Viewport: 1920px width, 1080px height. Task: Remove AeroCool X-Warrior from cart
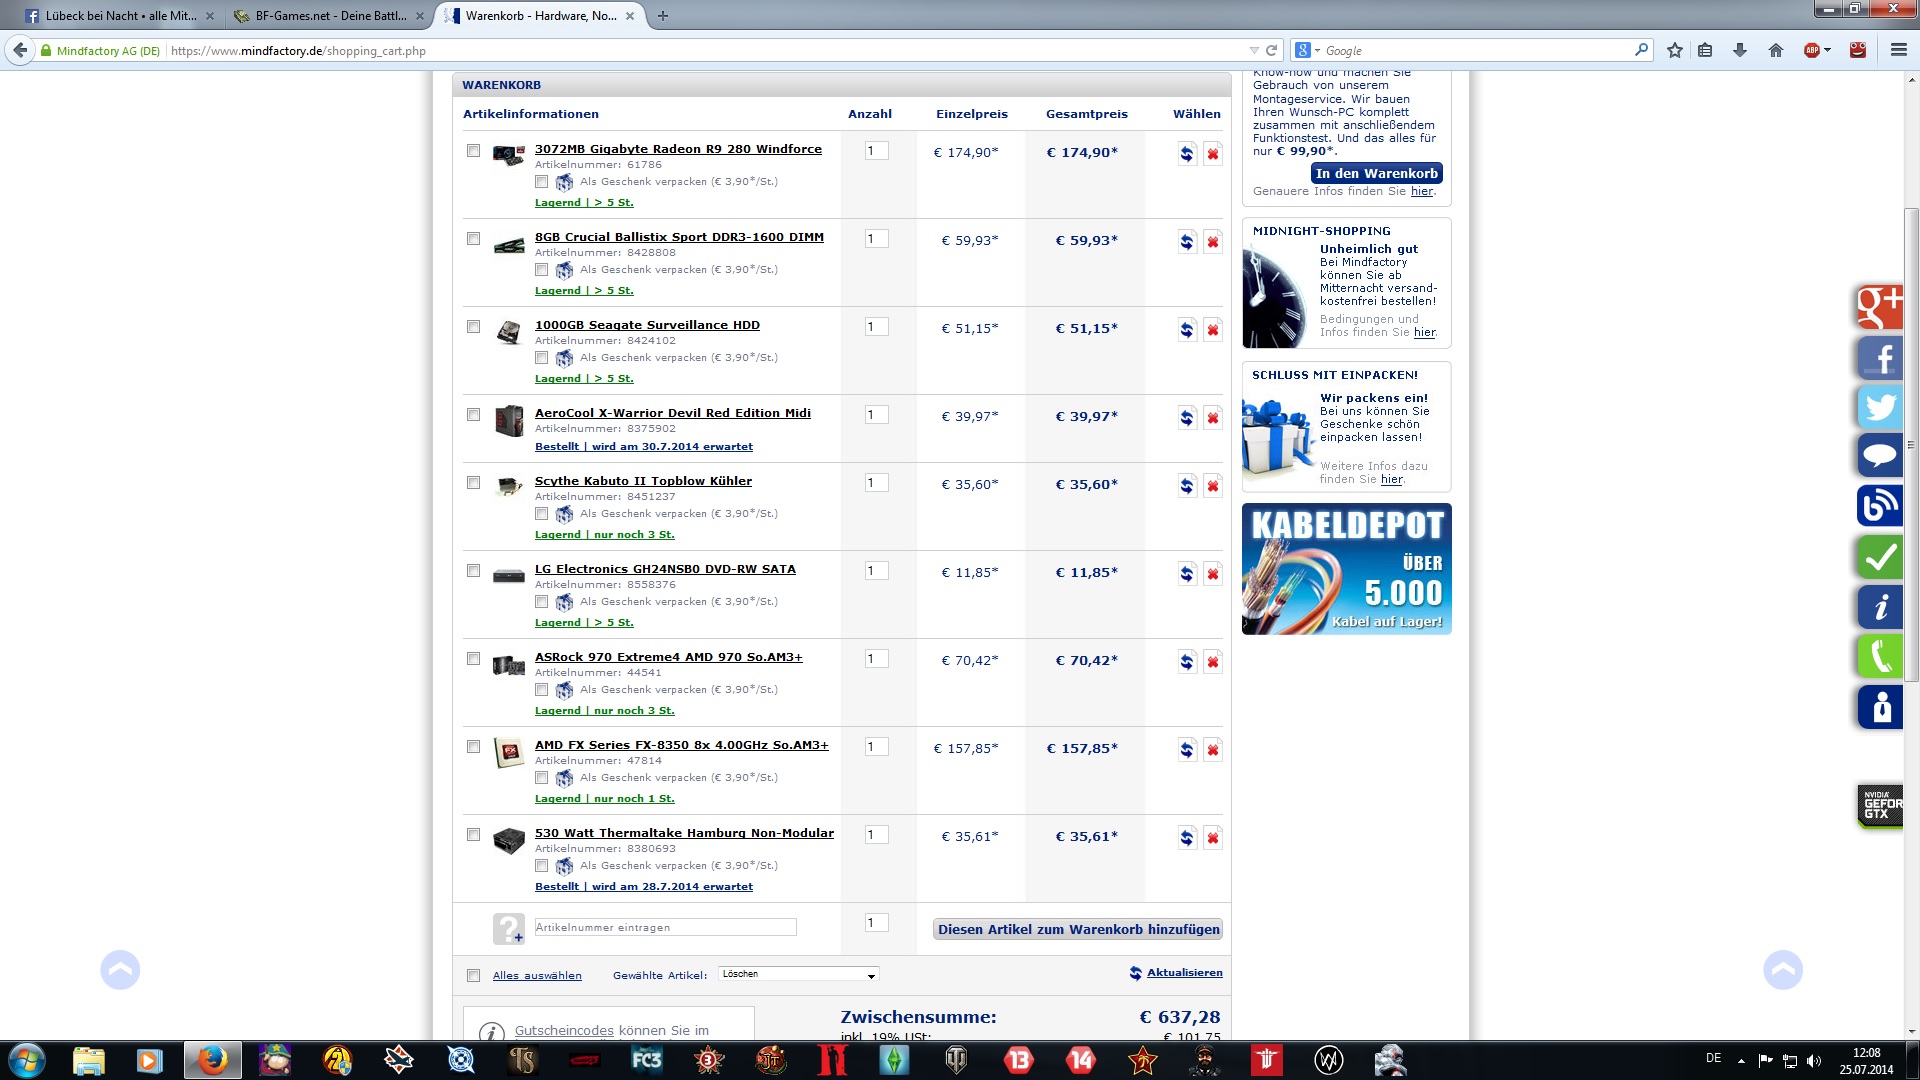tap(1212, 418)
